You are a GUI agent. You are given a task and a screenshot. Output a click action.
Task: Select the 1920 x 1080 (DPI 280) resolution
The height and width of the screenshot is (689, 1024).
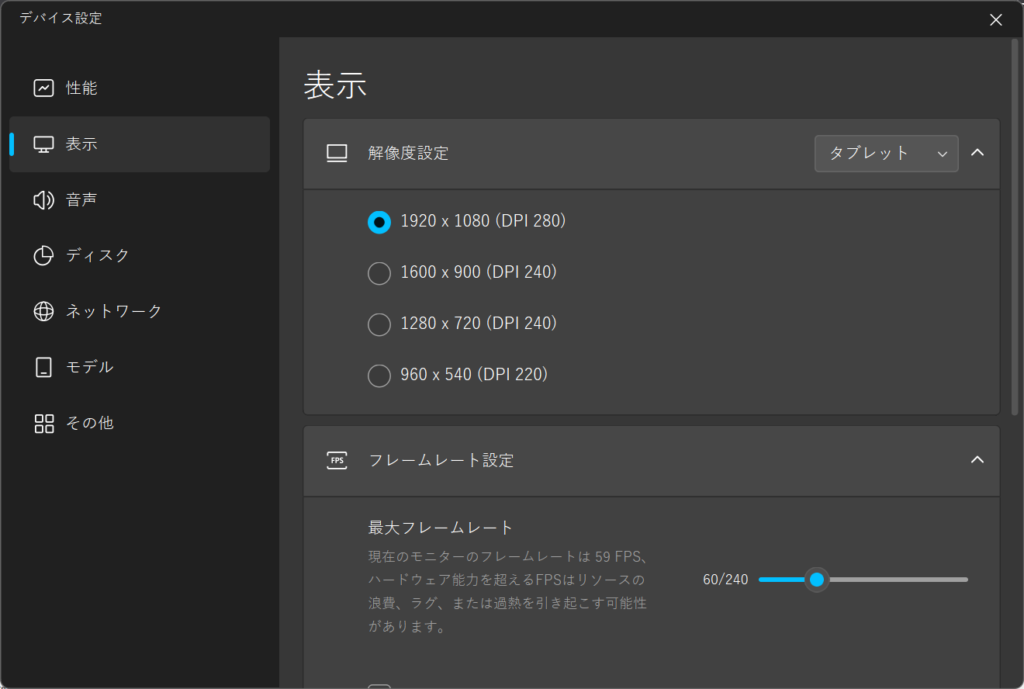379,221
